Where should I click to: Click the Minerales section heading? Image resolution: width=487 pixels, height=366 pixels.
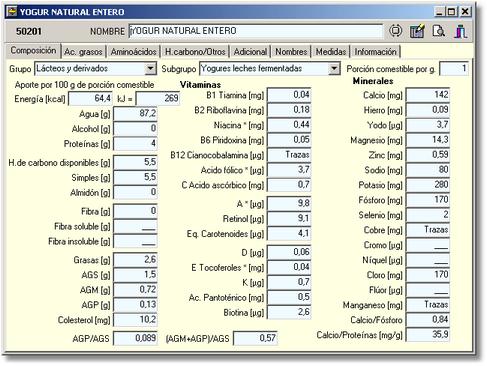pyautogui.click(x=373, y=81)
